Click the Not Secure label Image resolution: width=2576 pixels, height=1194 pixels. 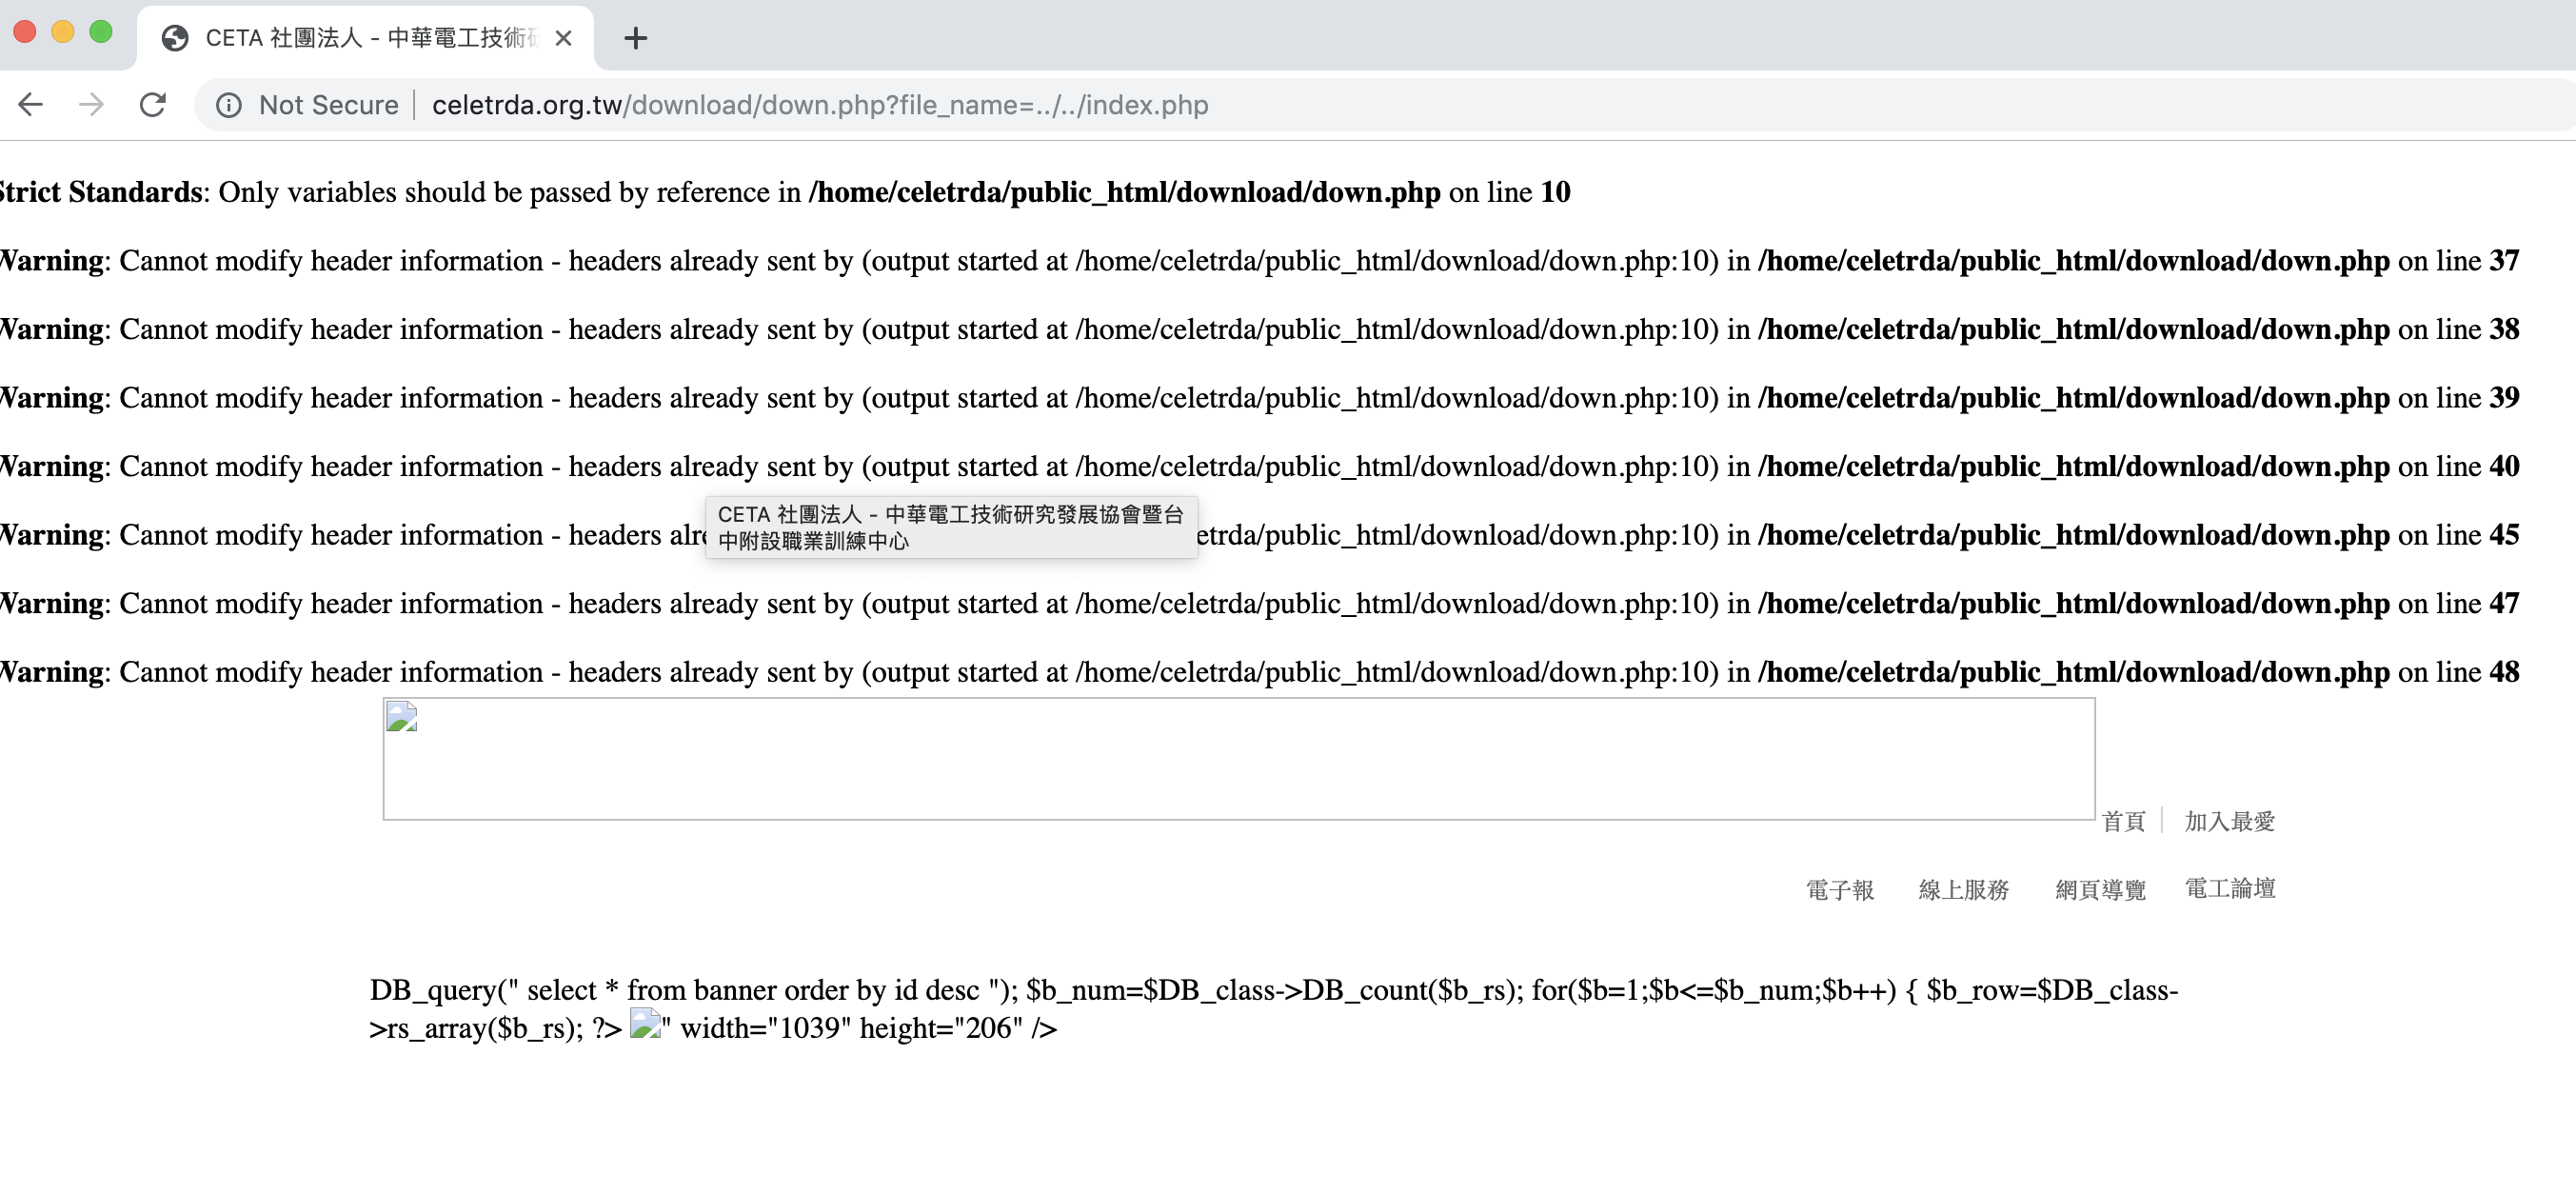point(328,105)
